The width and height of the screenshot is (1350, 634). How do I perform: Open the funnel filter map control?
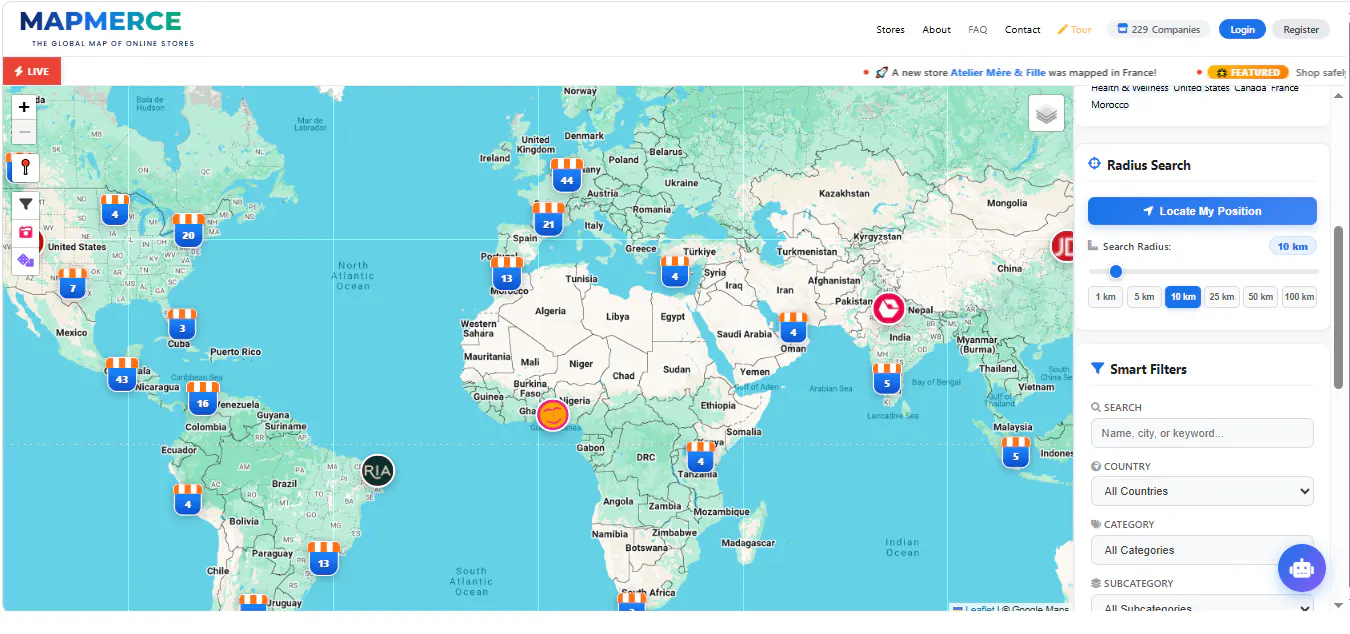25,204
